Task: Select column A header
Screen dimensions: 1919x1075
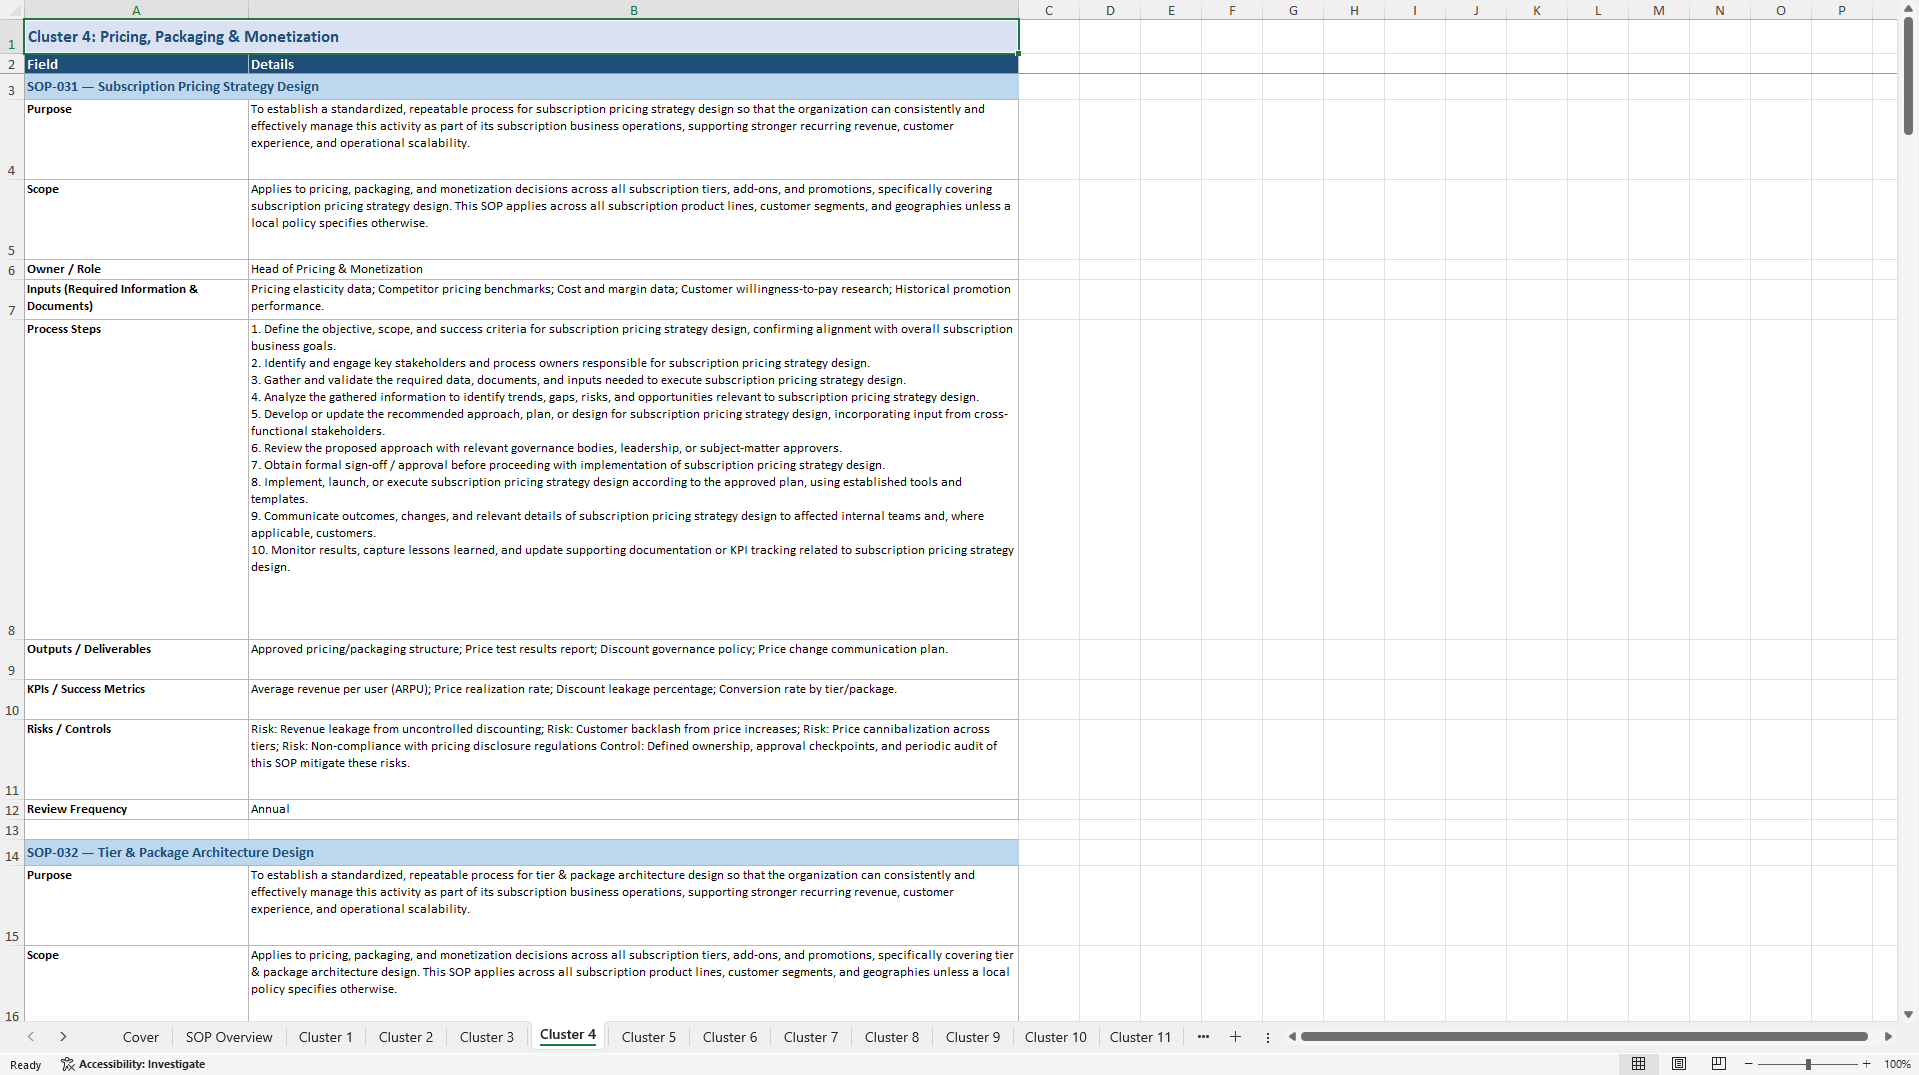Action: [136, 10]
